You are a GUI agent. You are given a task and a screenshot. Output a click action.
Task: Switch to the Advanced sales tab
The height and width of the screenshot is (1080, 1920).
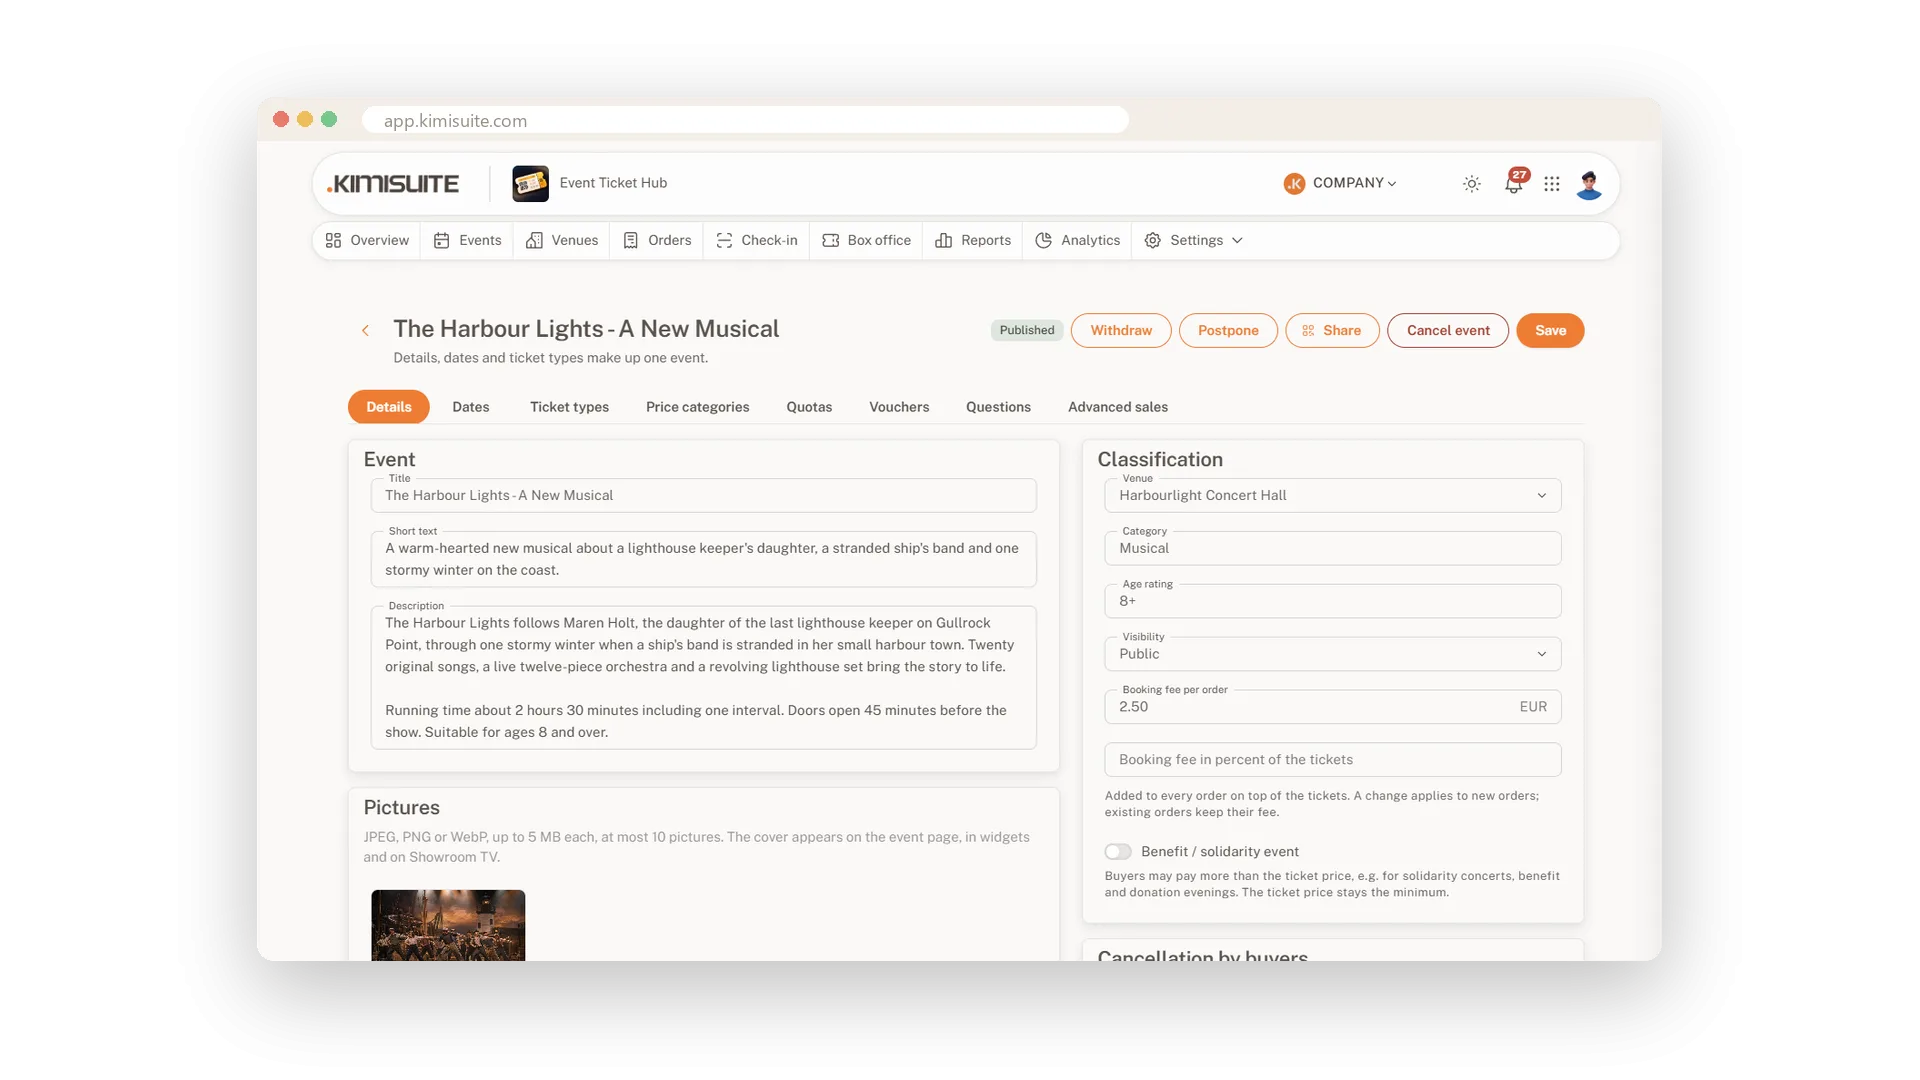(x=1118, y=408)
